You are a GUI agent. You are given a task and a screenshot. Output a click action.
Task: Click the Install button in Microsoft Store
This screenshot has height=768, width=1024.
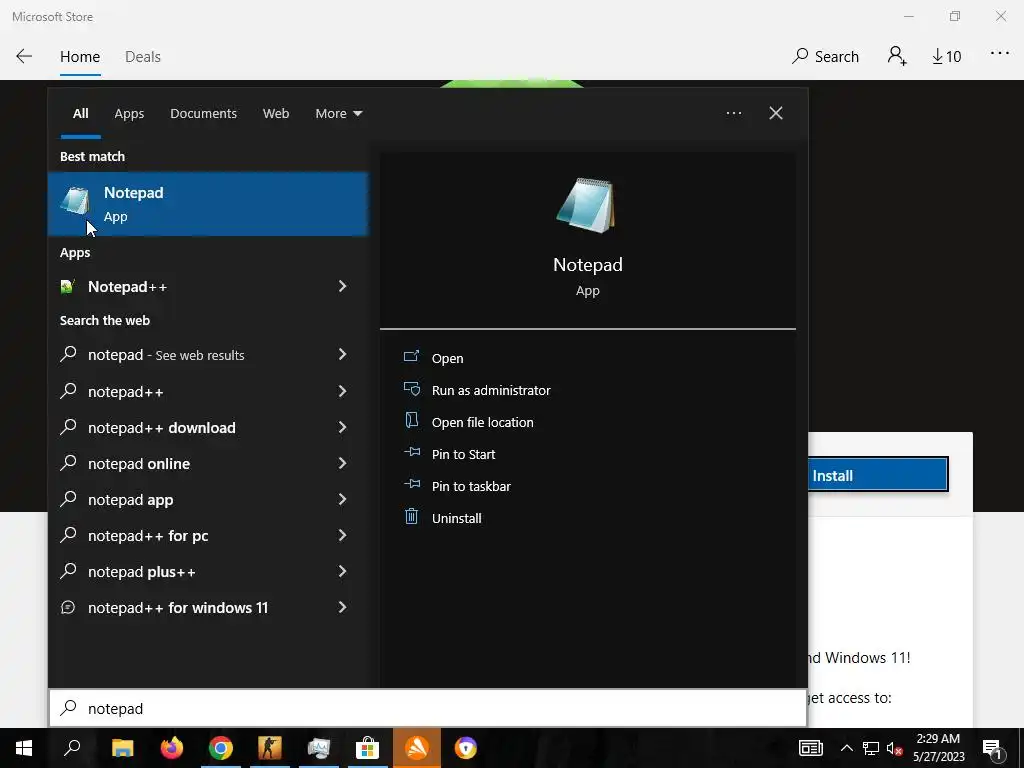[878, 475]
